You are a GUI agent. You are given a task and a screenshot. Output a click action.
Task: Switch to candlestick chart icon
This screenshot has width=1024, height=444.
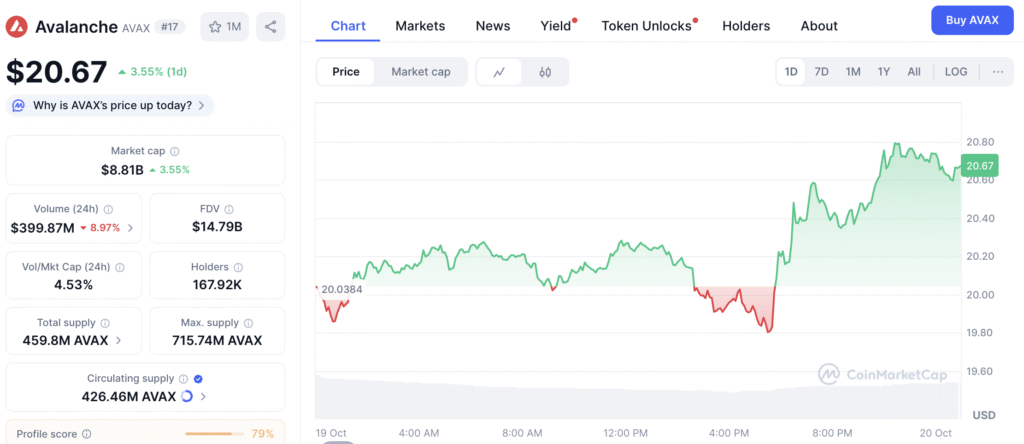click(x=545, y=72)
